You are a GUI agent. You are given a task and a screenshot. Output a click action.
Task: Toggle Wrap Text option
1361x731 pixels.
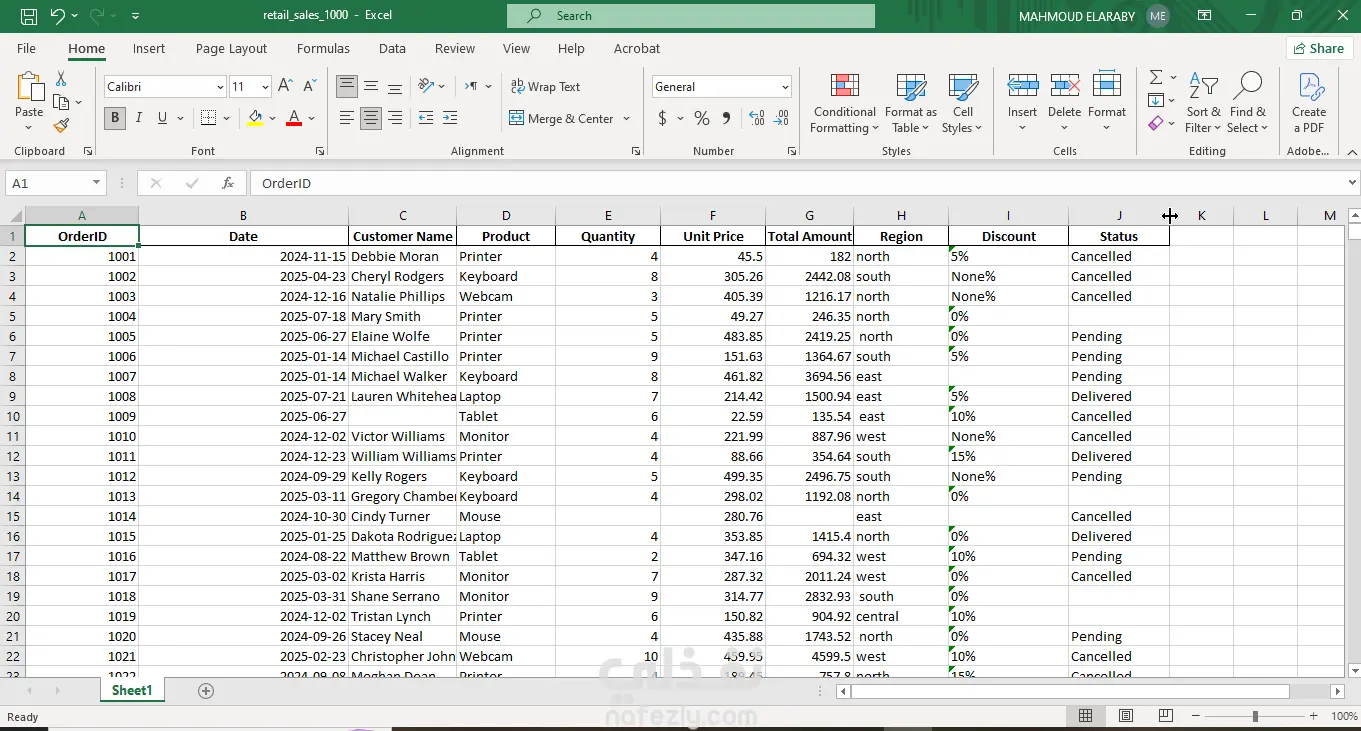tap(545, 87)
